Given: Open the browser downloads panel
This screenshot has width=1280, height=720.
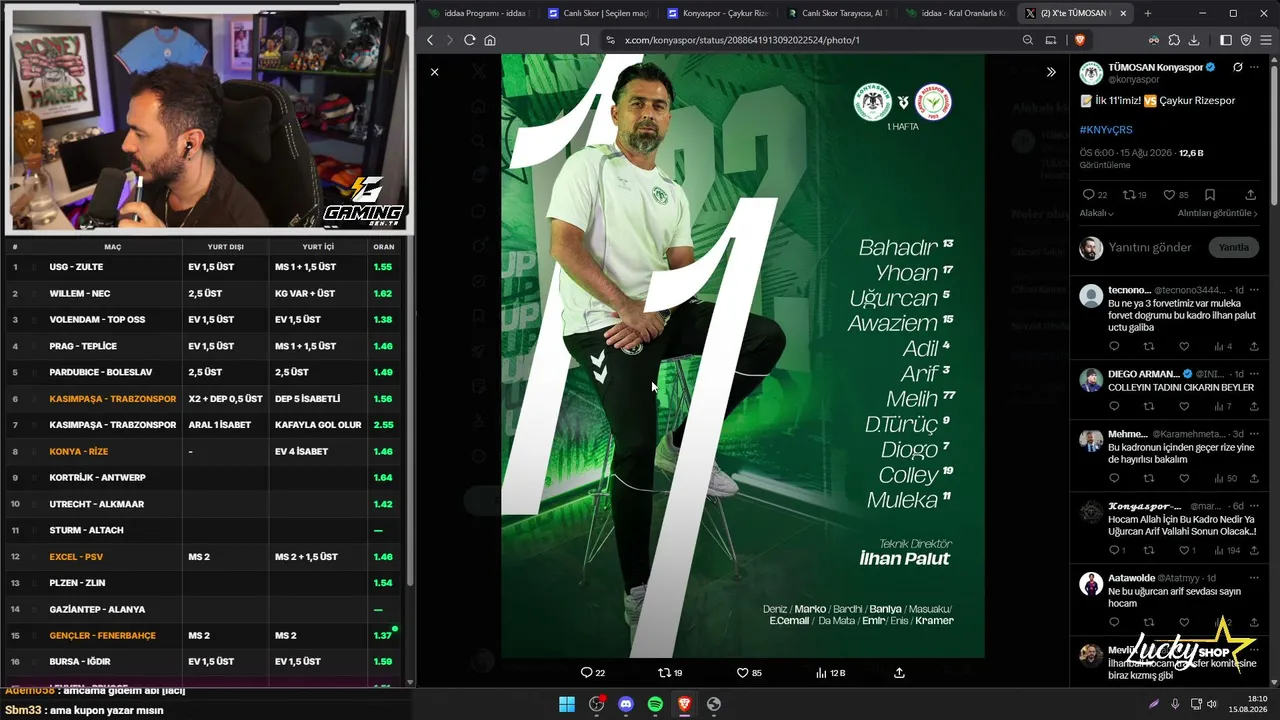Looking at the screenshot, I should coord(1195,40).
